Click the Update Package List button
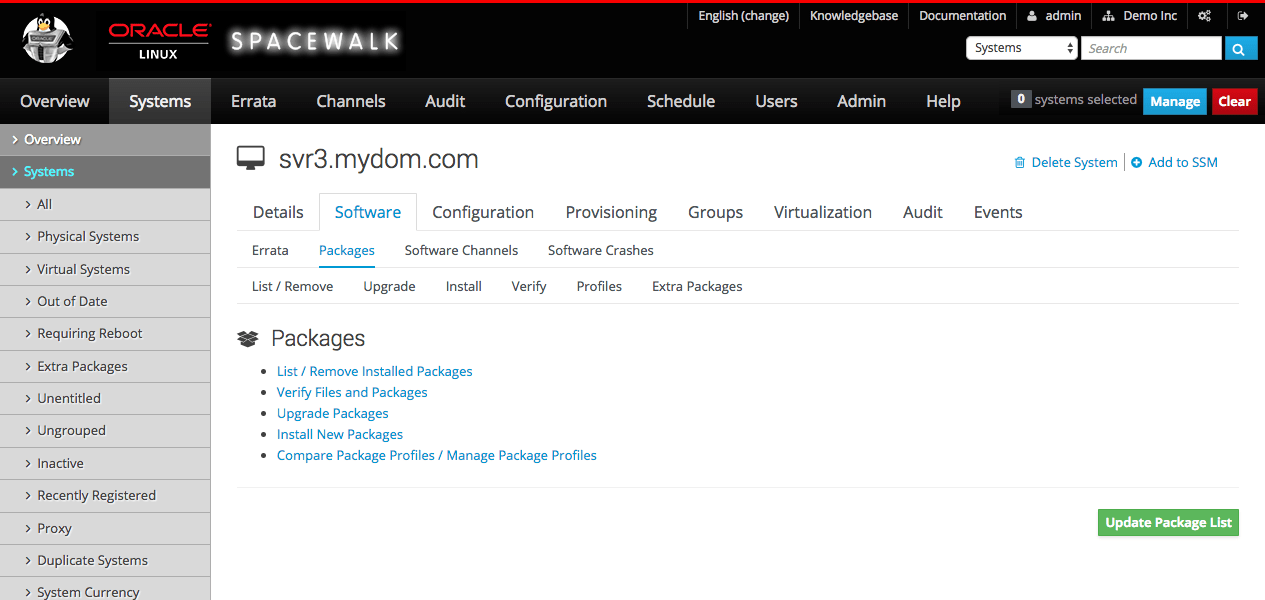The height and width of the screenshot is (600, 1265). [1168, 523]
